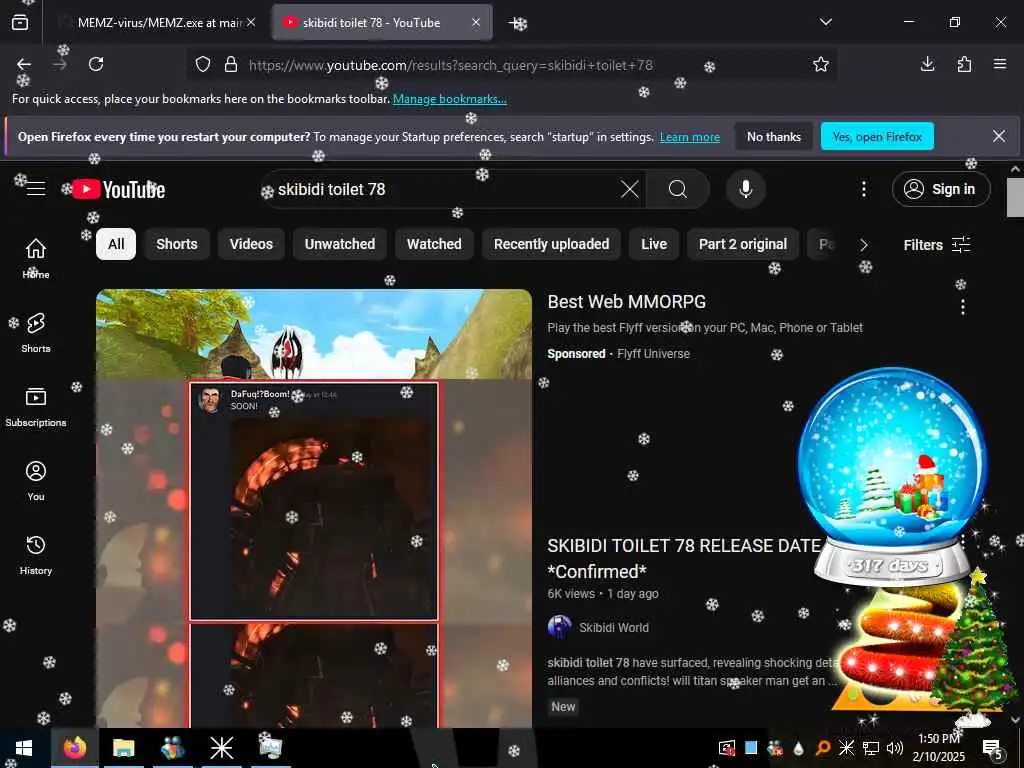The width and height of the screenshot is (1024, 768).
Task: Go to YouTube logo home
Action: [119, 189]
